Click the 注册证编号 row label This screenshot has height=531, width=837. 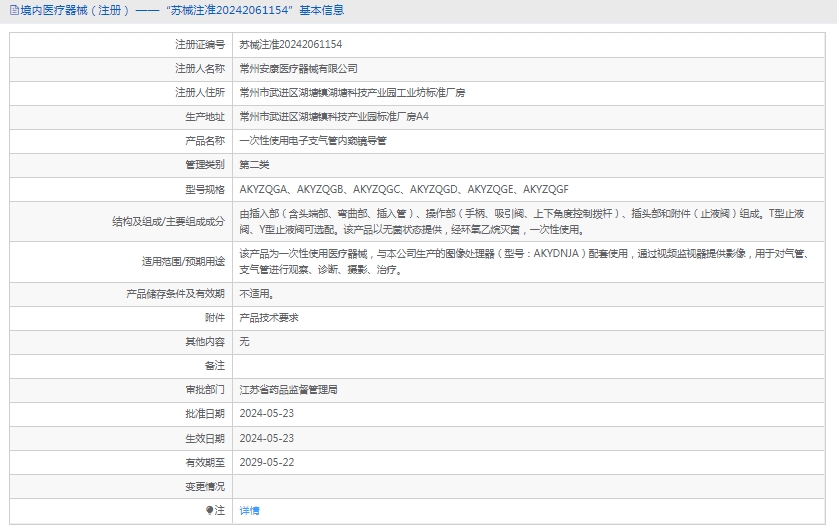200,45
